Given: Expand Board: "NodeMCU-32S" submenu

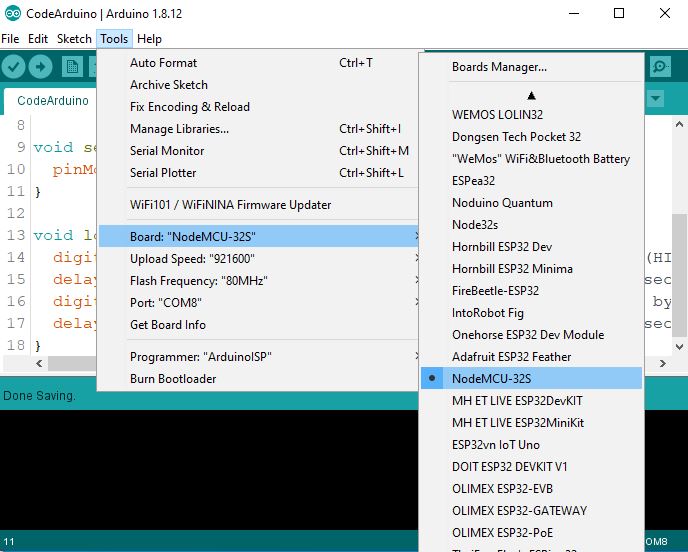Looking at the screenshot, I should coord(258,237).
